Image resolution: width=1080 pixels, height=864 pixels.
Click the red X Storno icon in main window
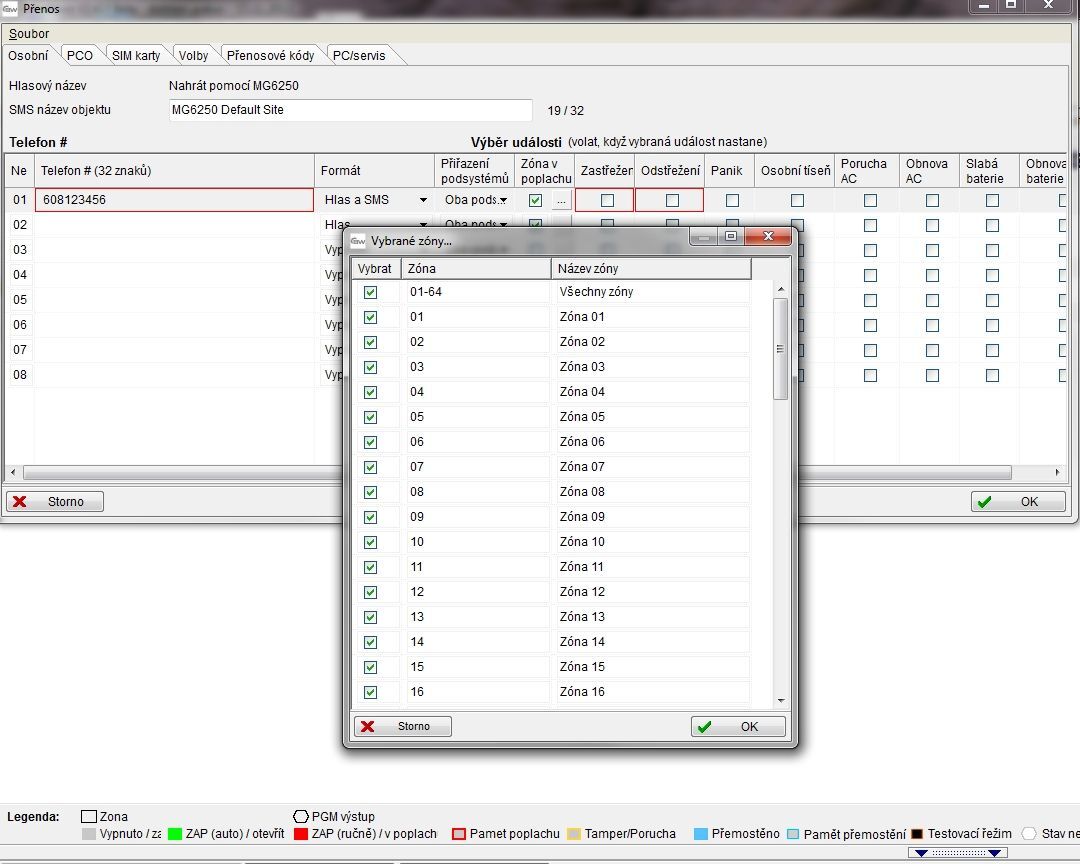click(20, 502)
